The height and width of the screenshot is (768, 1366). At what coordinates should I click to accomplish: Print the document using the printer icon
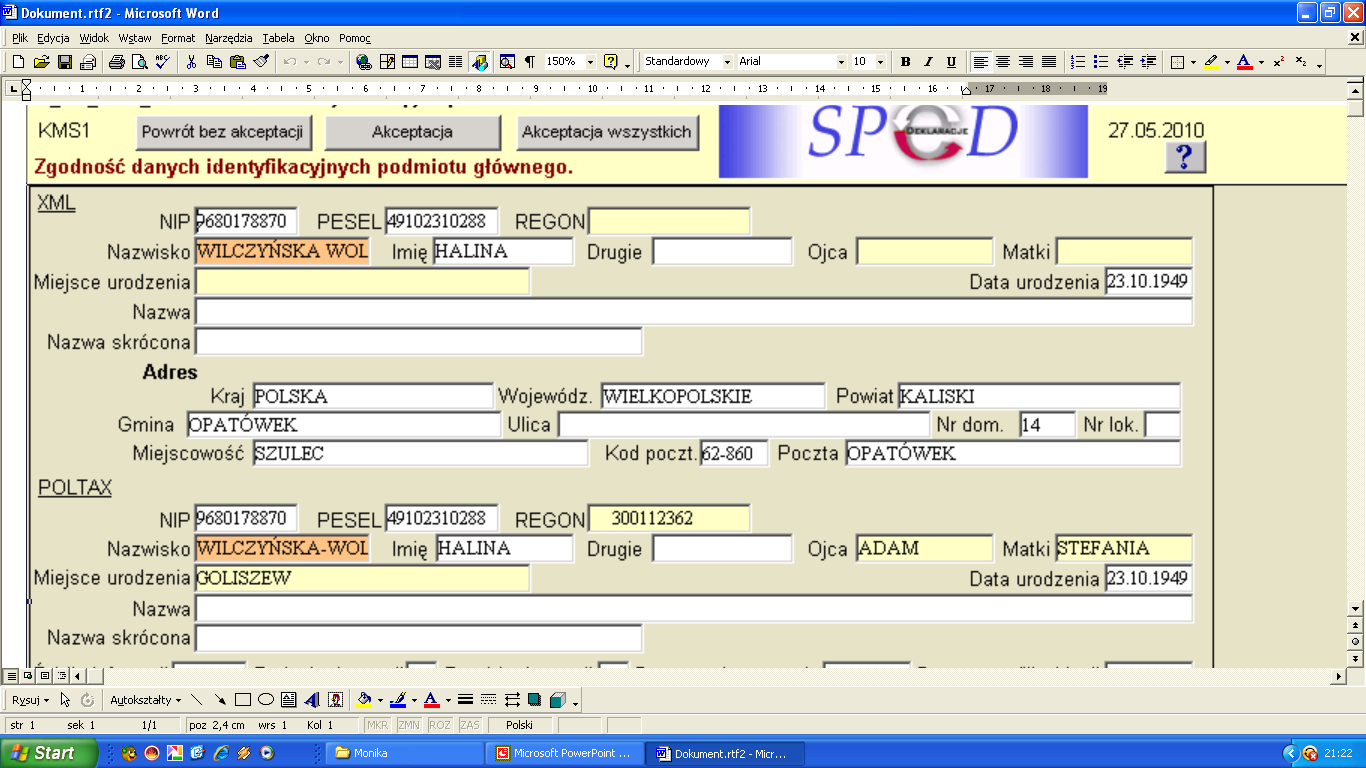[117, 62]
